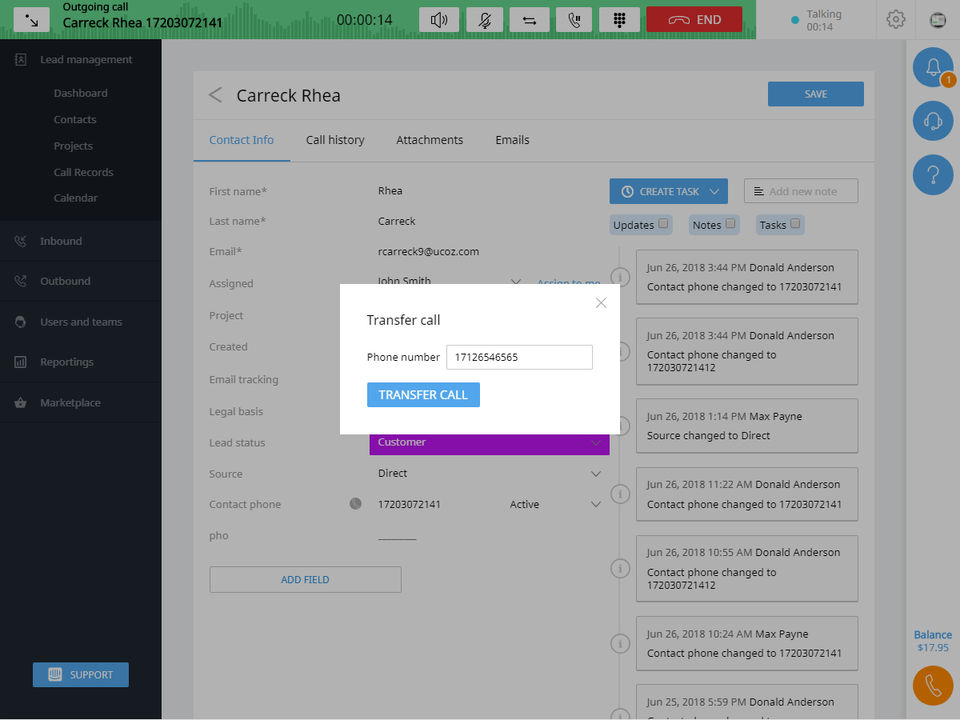The image size is (960, 720).
Task: Check the Notes filter checkbox
Action: coord(730,223)
